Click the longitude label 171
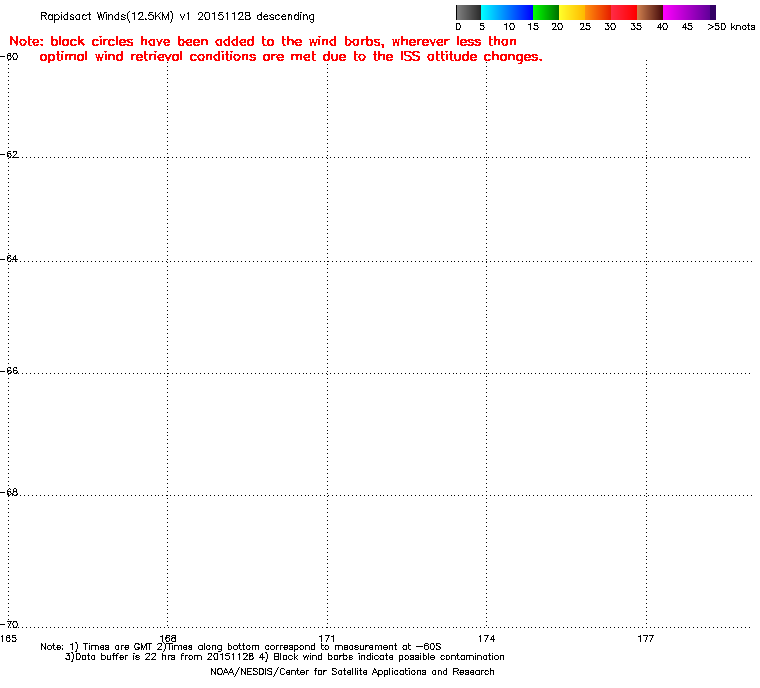The width and height of the screenshot is (760, 688). [x=327, y=639]
